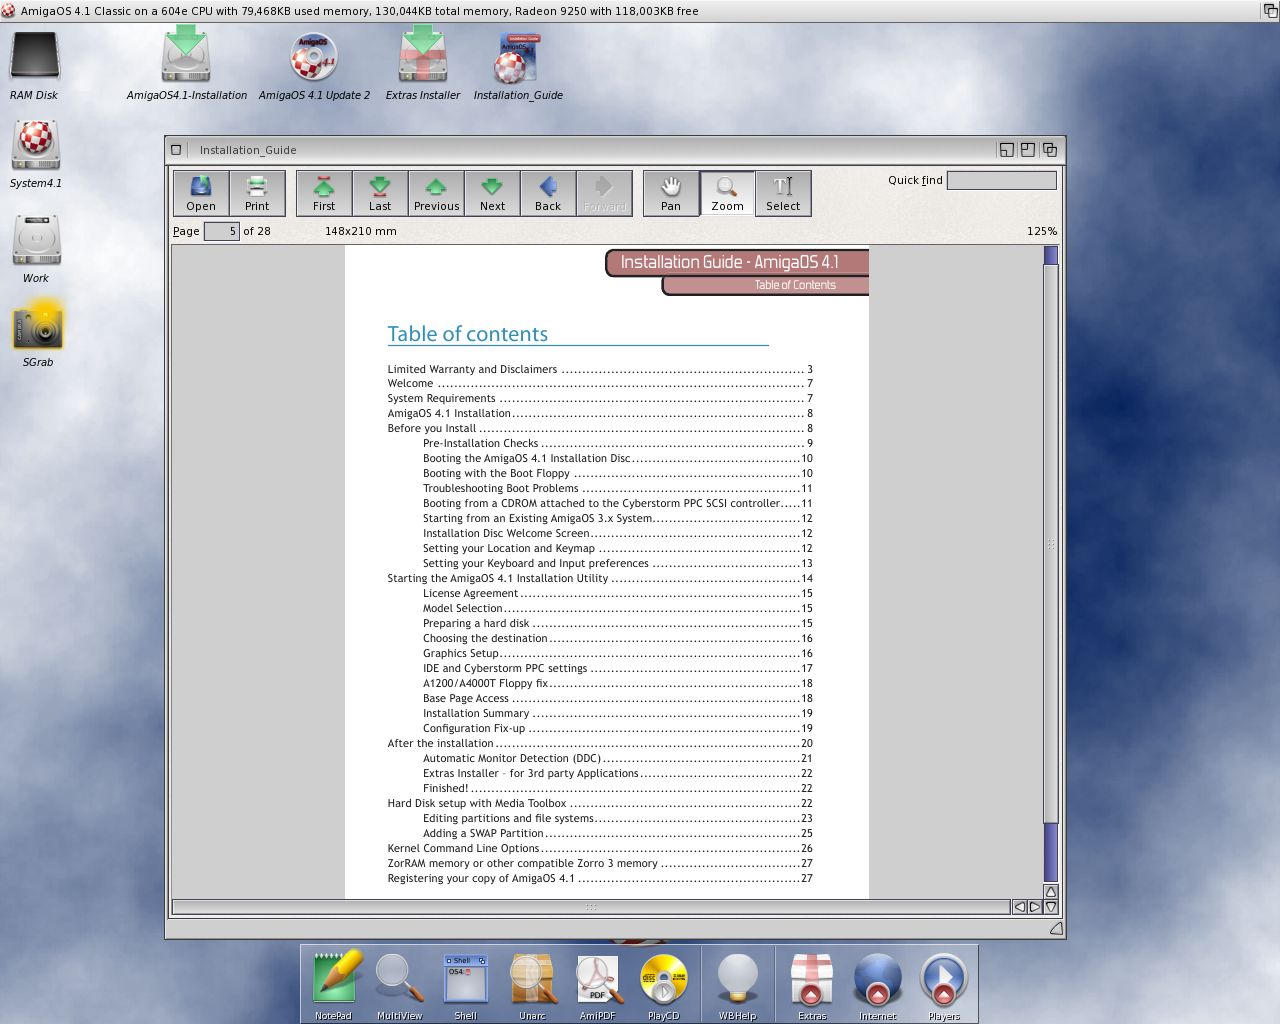Screen dimensions: 1280x1024
Task: Click the screen depth gadget at top-right
Action: [x=1270, y=10]
